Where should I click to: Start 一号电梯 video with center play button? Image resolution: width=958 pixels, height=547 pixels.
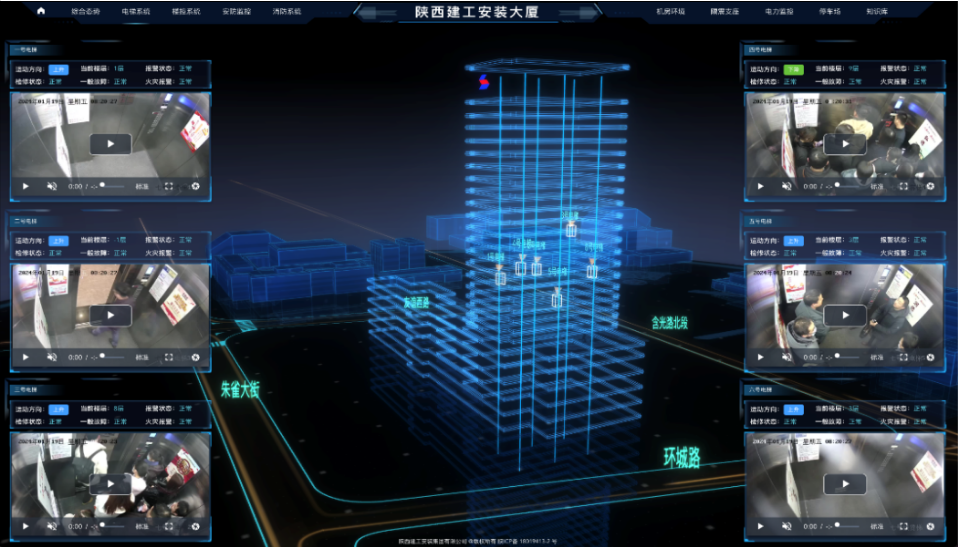[111, 144]
